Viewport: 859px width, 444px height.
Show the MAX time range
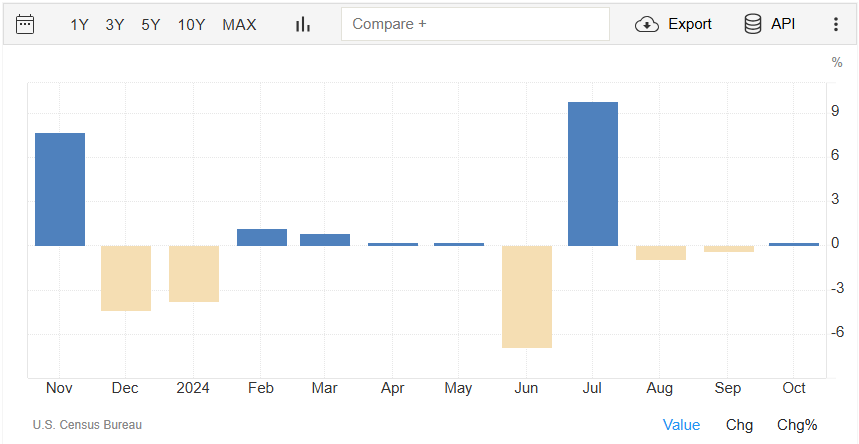click(239, 24)
